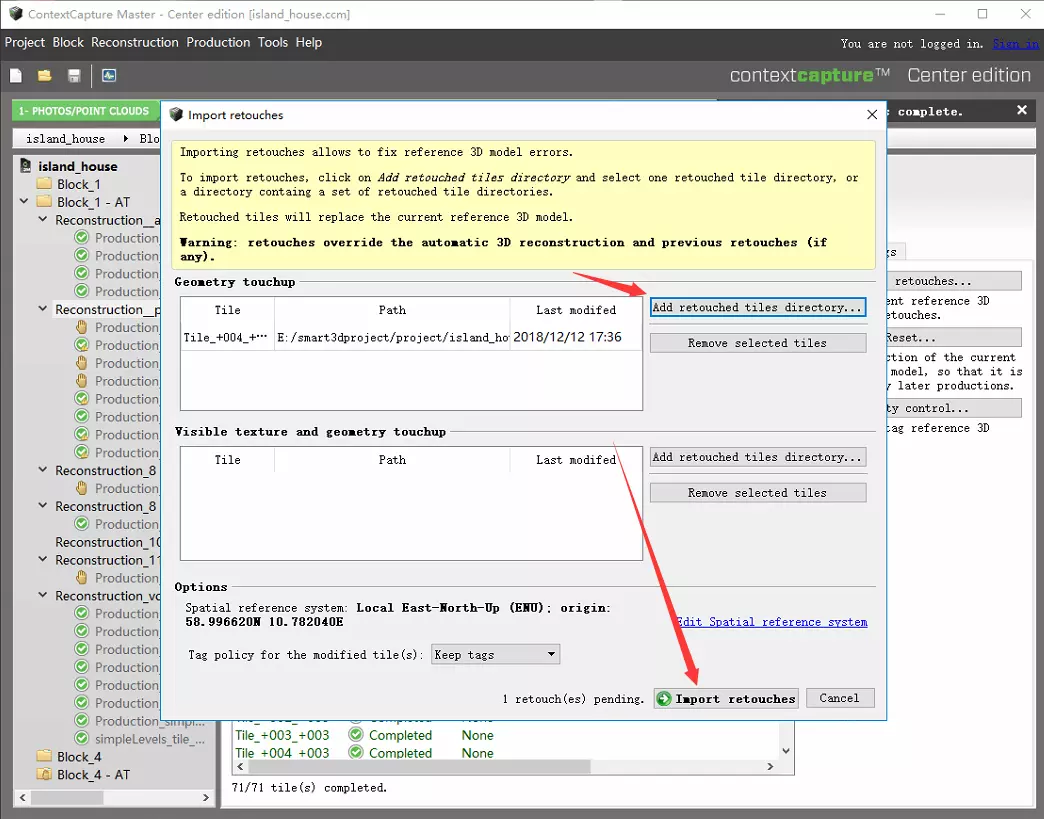The width and height of the screenshot is (1044, 819).
Task: Open the Production menu
Action: pyautogui.click(x=218, y=42)
